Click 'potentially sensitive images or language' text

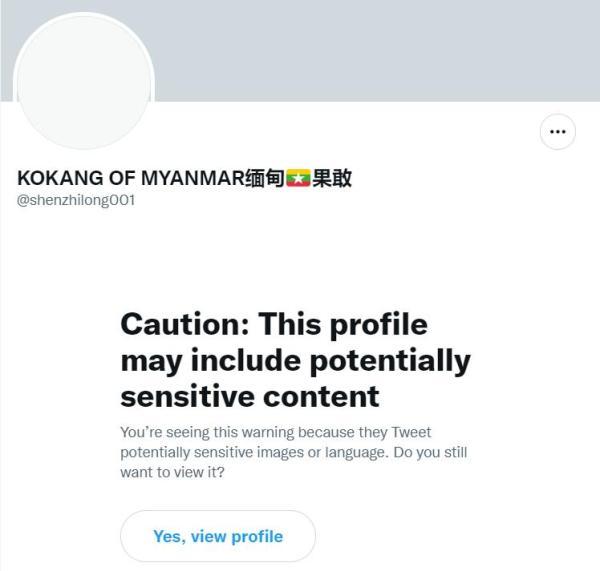point(254,452)
